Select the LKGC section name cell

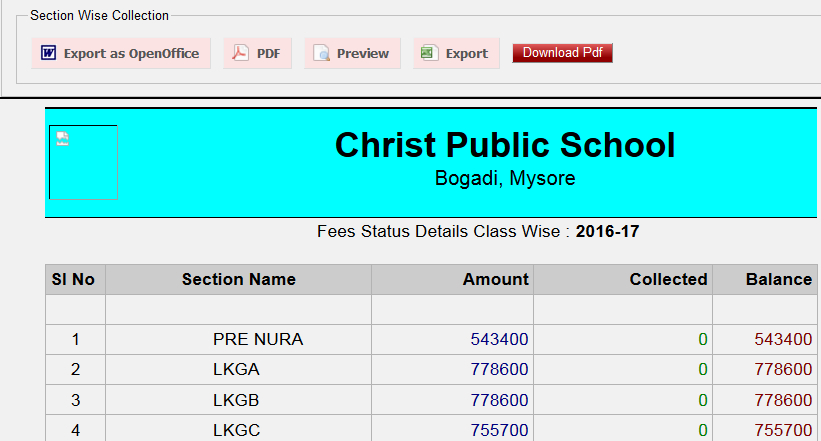click(236, 430)
